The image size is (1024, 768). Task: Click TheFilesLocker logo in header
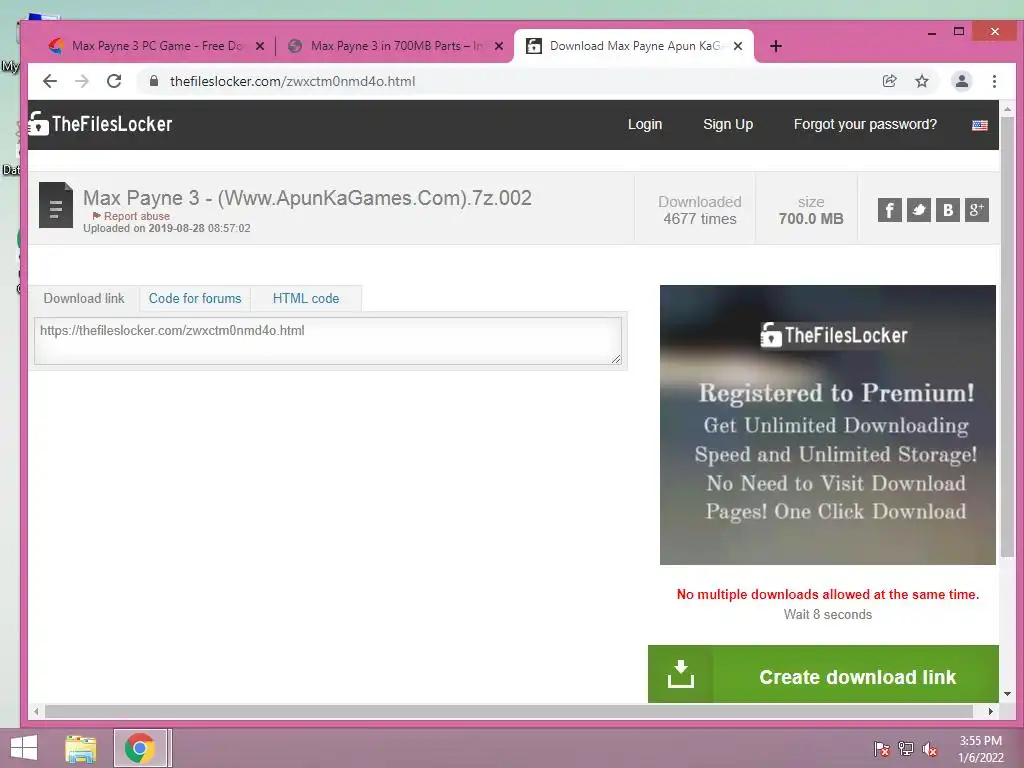[x=101, y=123]
